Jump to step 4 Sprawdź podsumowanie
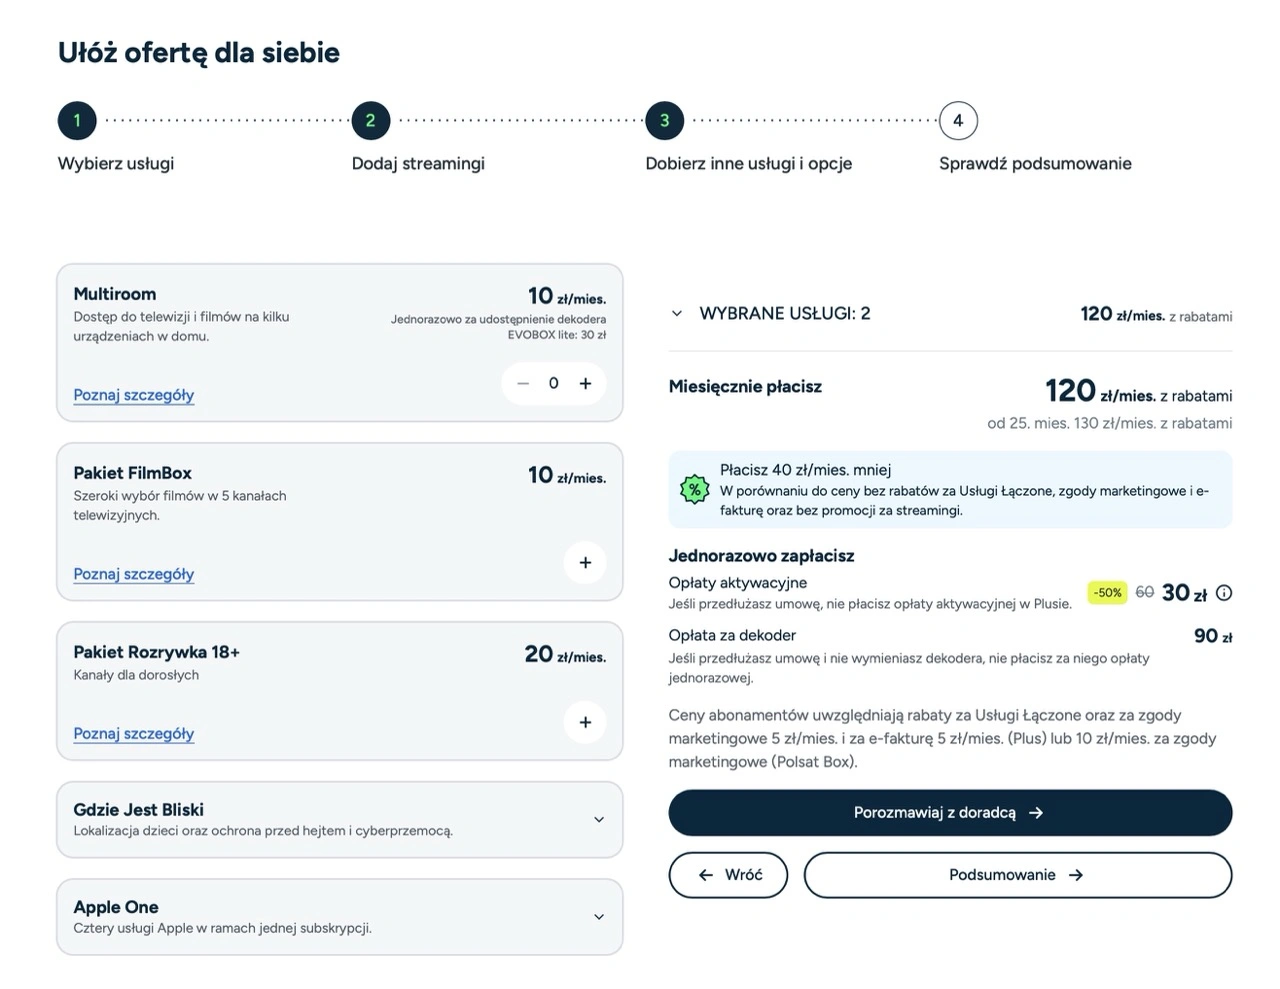Image resolution: width=1280 pixels, height=989 pixels. (x=957, y=121)
